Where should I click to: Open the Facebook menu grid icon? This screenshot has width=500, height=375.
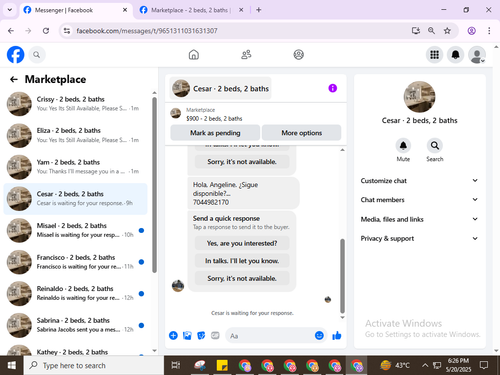(x=434, y=55)
